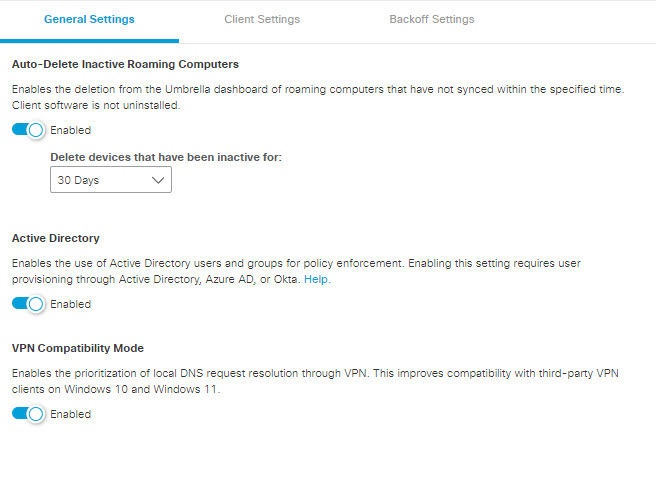Click the chevron arrow on the days dropdown
The height and width of the screenshot is (502, 656).
click(157, 181)
